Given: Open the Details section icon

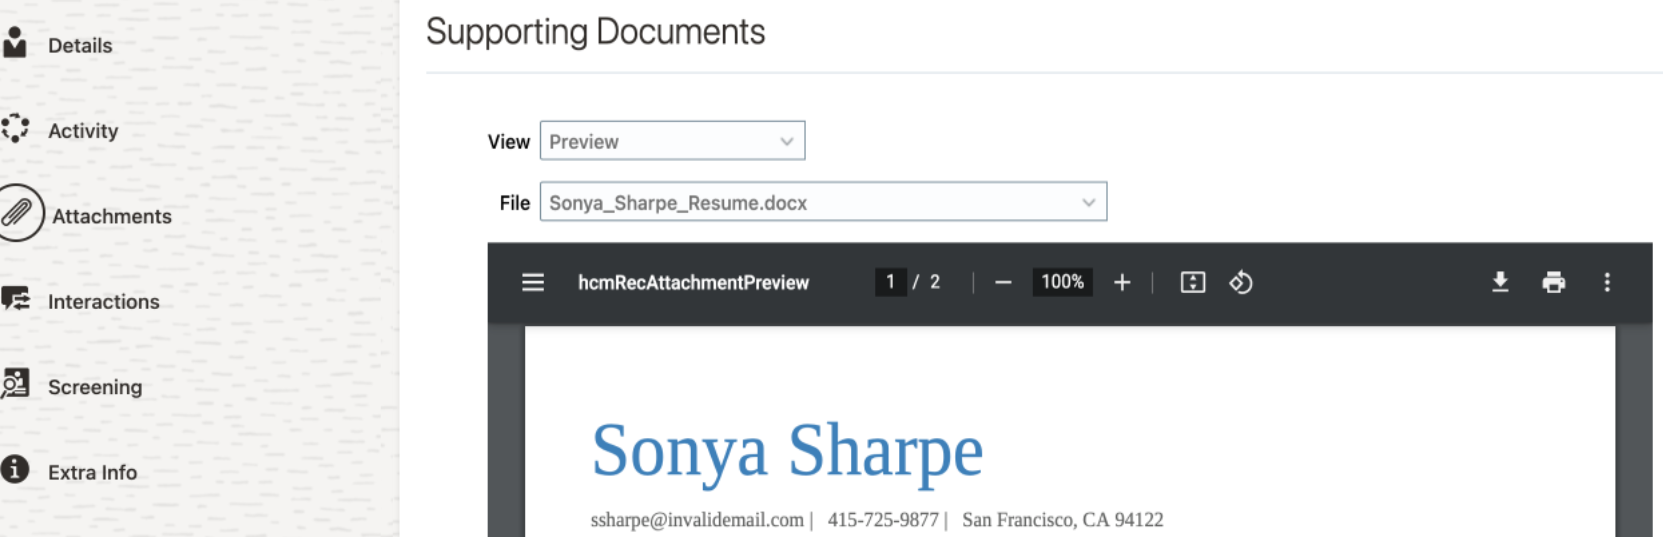Looking at the screenshot, I should point(14,43).
